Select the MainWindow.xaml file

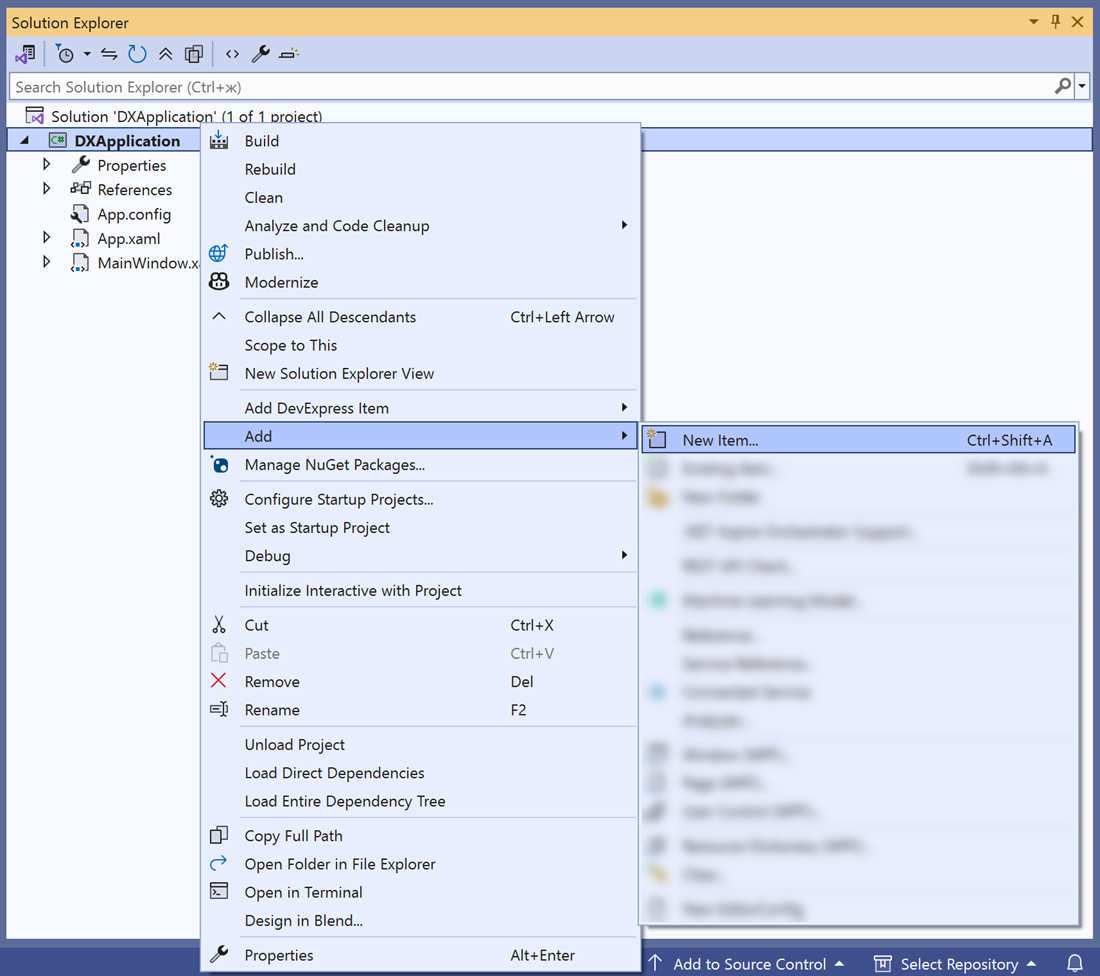click(135, 263)
